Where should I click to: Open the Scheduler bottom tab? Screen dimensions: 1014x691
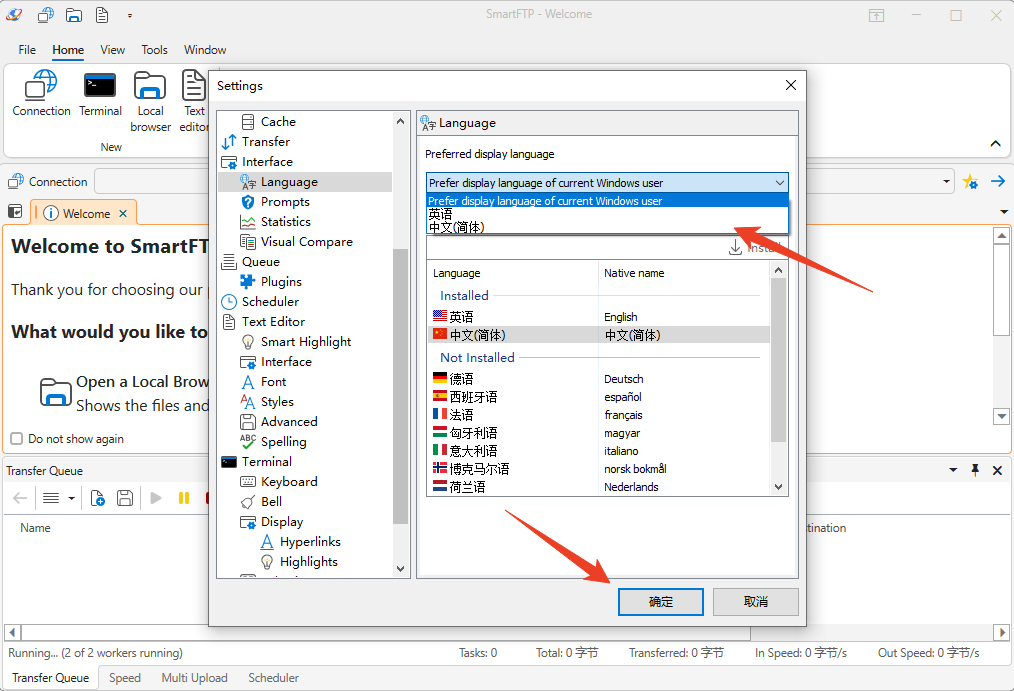tap(274, 677)
